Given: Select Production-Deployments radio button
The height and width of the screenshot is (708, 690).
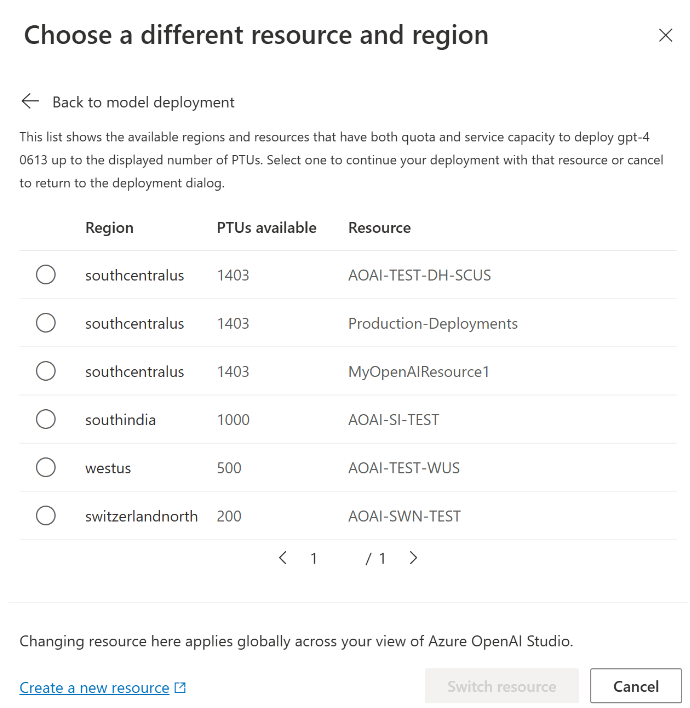Looking at the screenshot, I should (46, 323).
